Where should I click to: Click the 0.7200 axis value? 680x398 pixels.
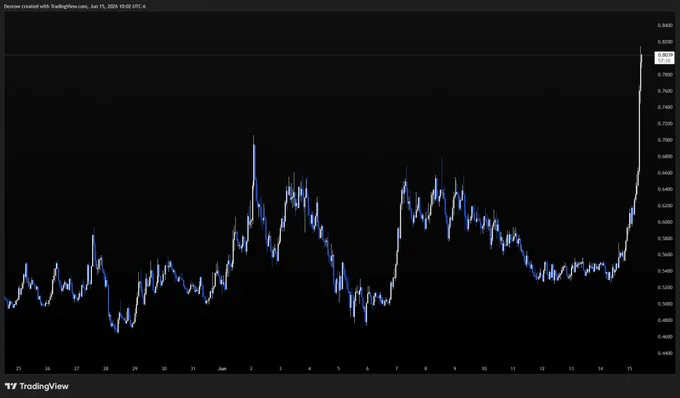665,124
